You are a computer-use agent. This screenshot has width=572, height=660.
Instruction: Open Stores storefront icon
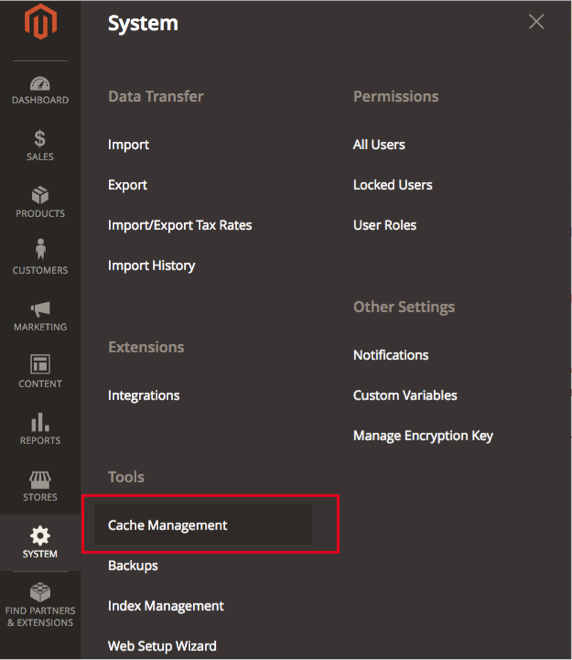40,480
